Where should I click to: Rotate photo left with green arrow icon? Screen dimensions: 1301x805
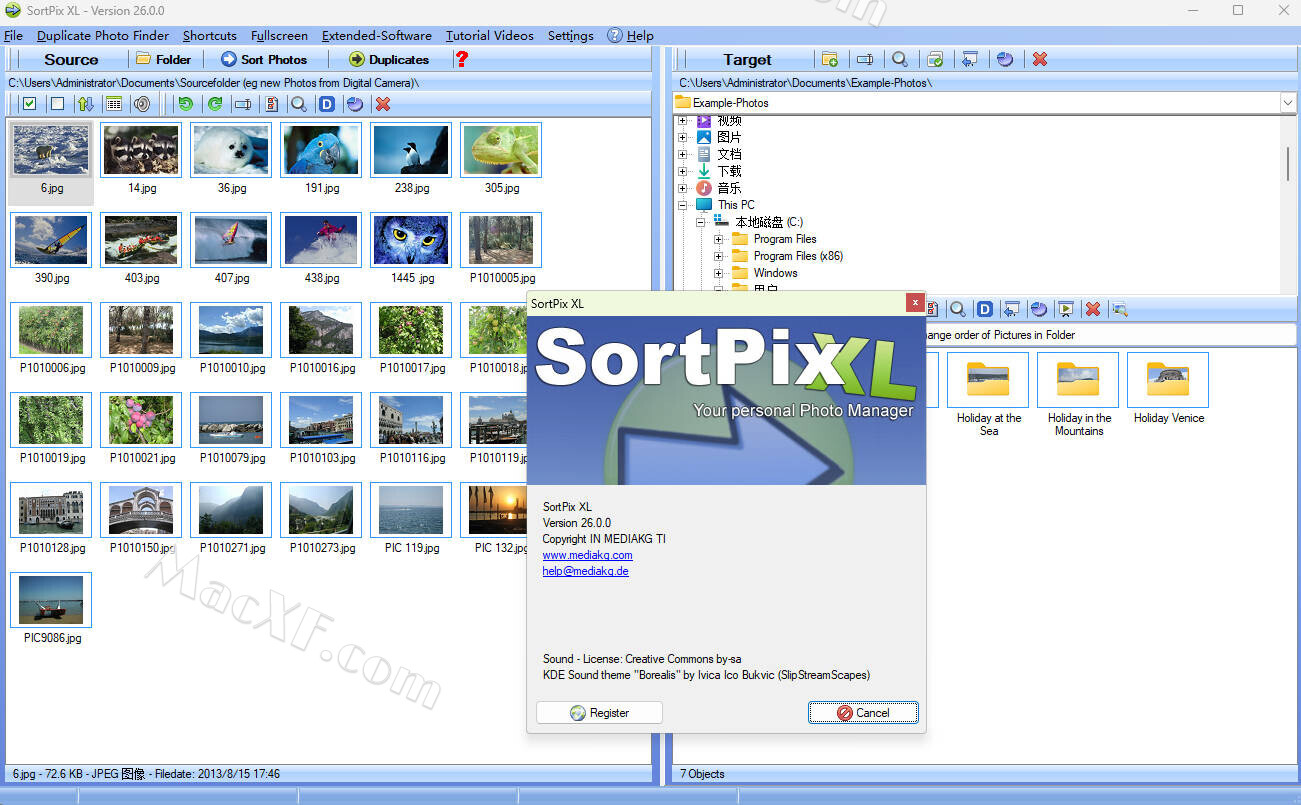pyautogui.click(x=185, y=104)
